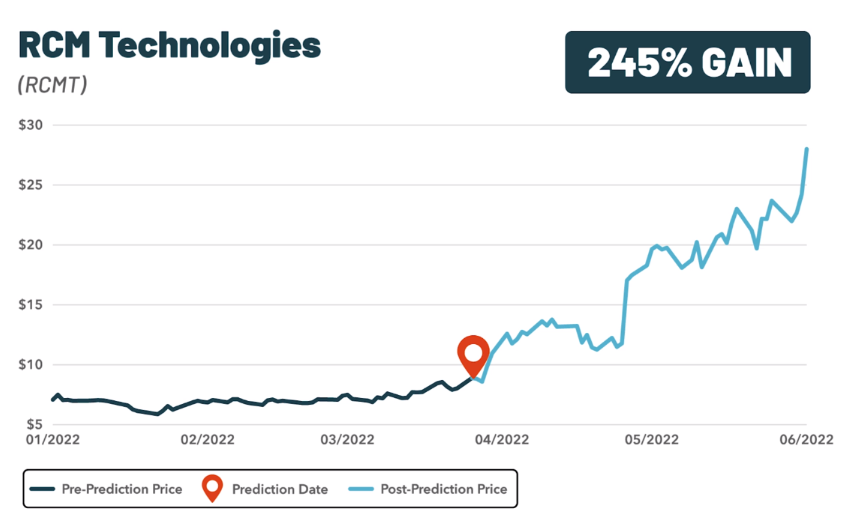Select the Pre-Prediction Price legend label

pos(121,490)
